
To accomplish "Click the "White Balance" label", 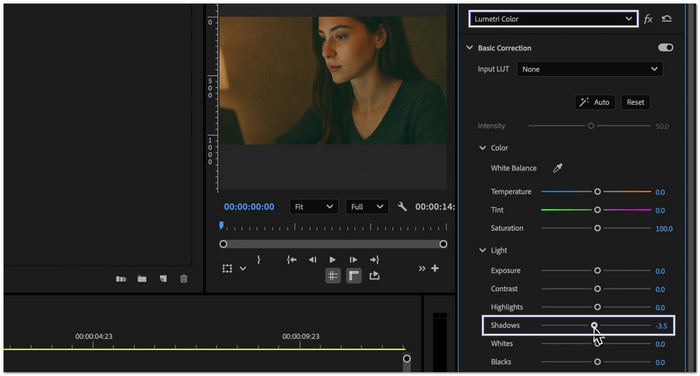I will point(513,168).
